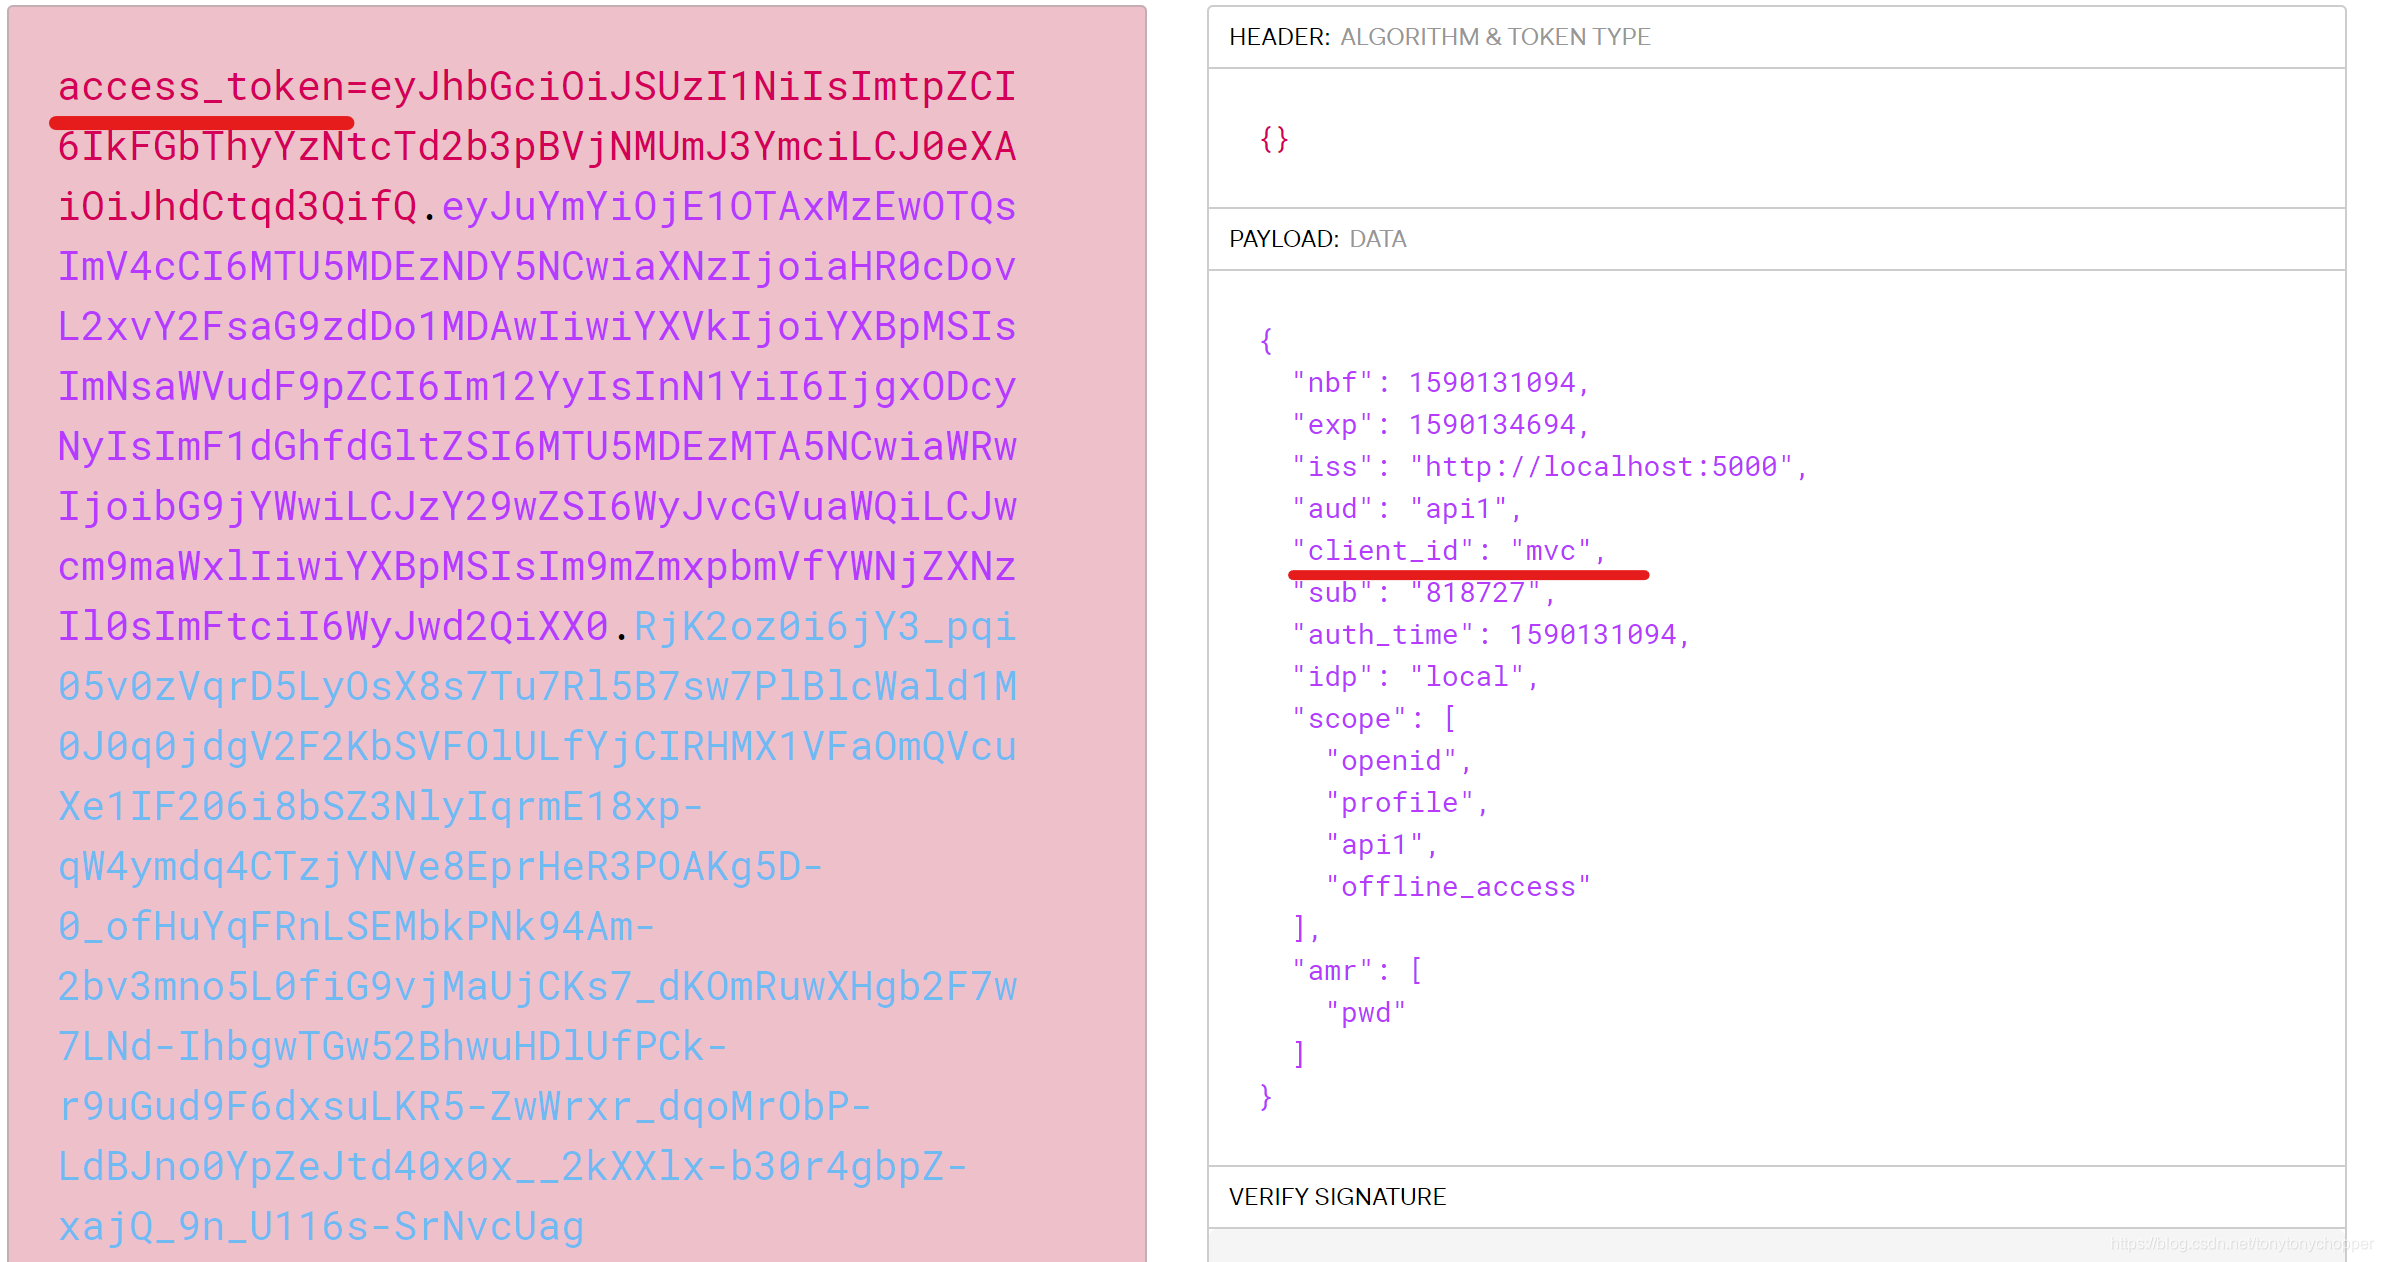This screenshot has width=2384, height=1262.
Task: Click the iss value http://localhost:5000
Action: tap(1604, 466)
